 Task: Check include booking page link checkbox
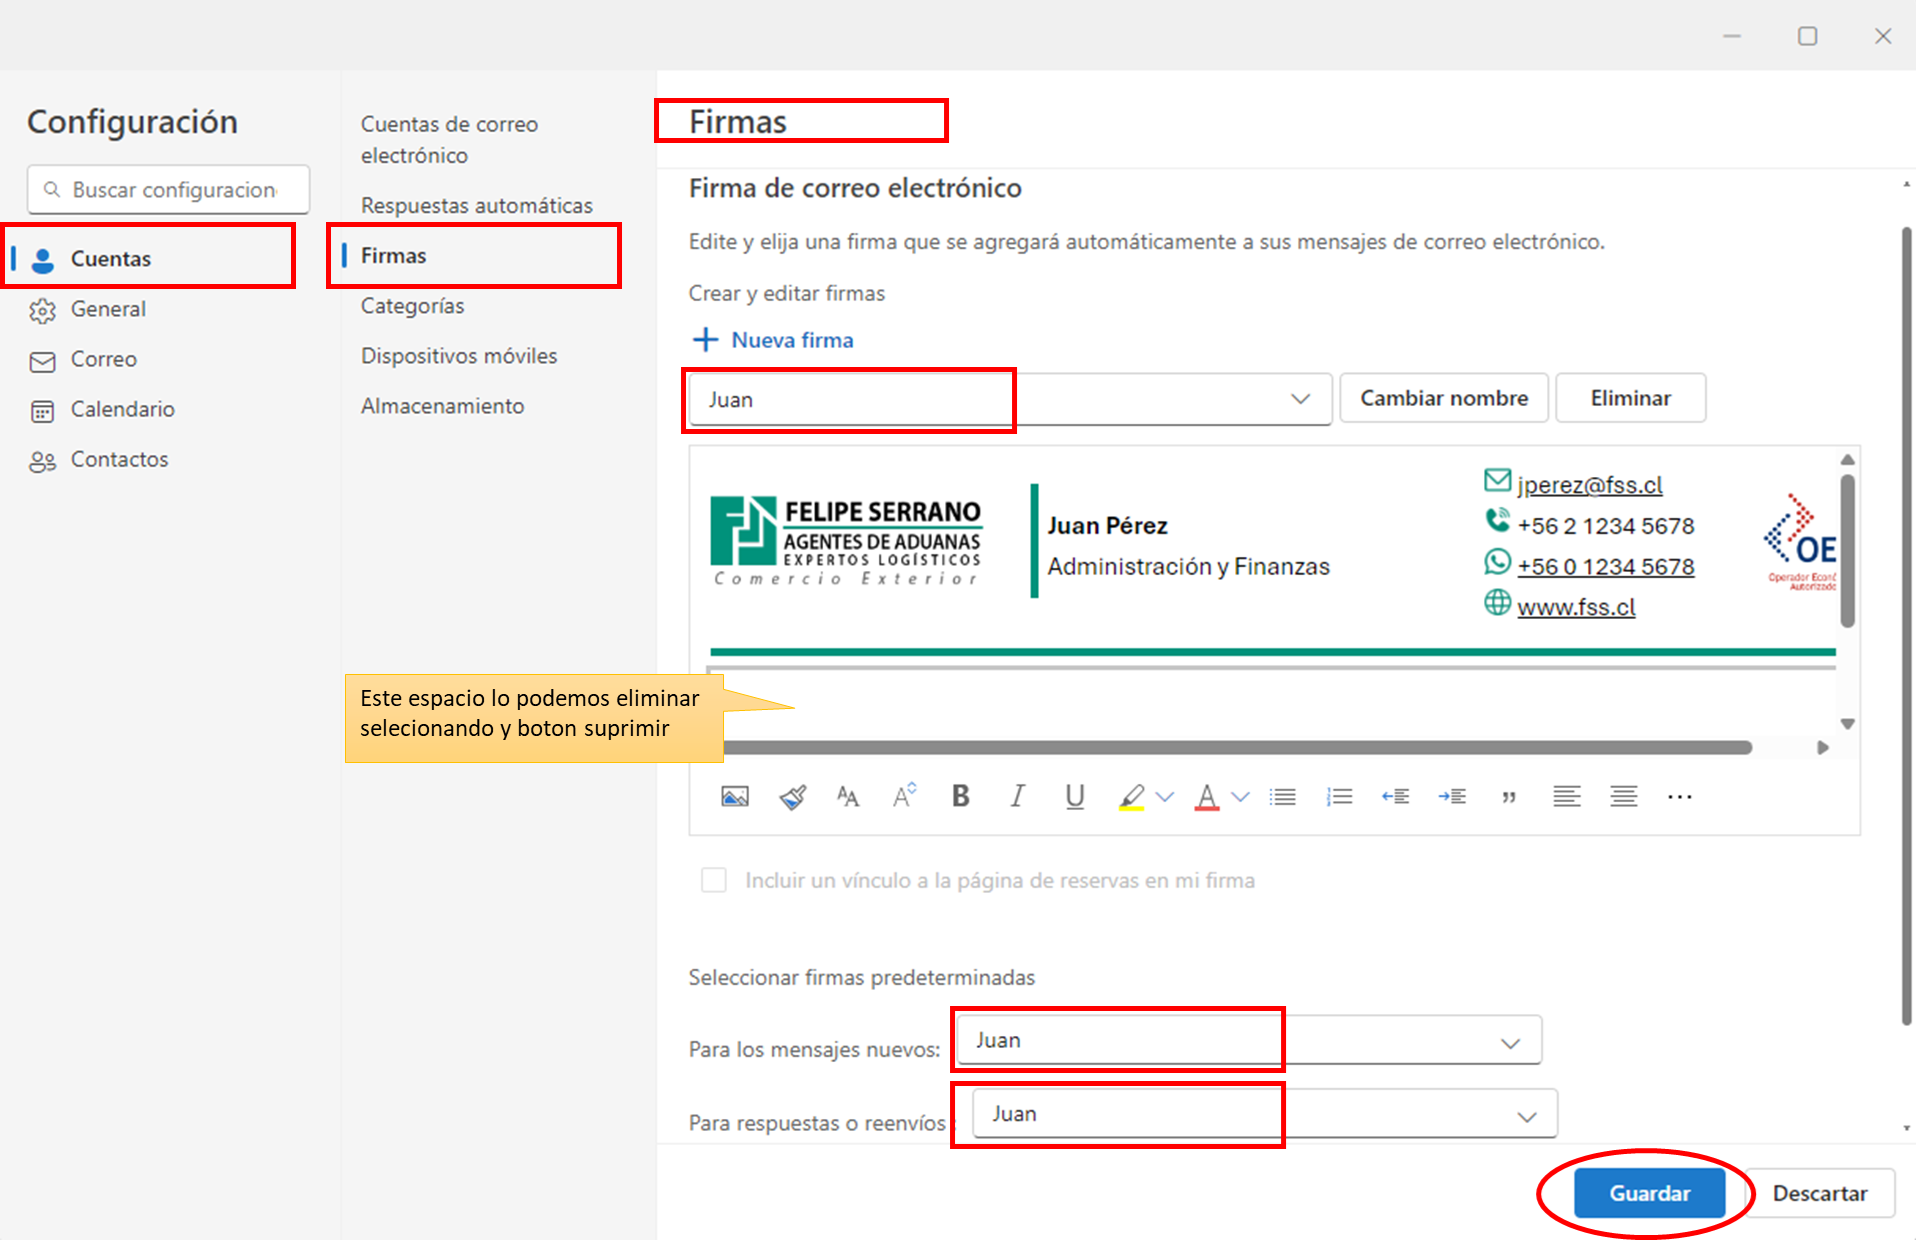714,880
